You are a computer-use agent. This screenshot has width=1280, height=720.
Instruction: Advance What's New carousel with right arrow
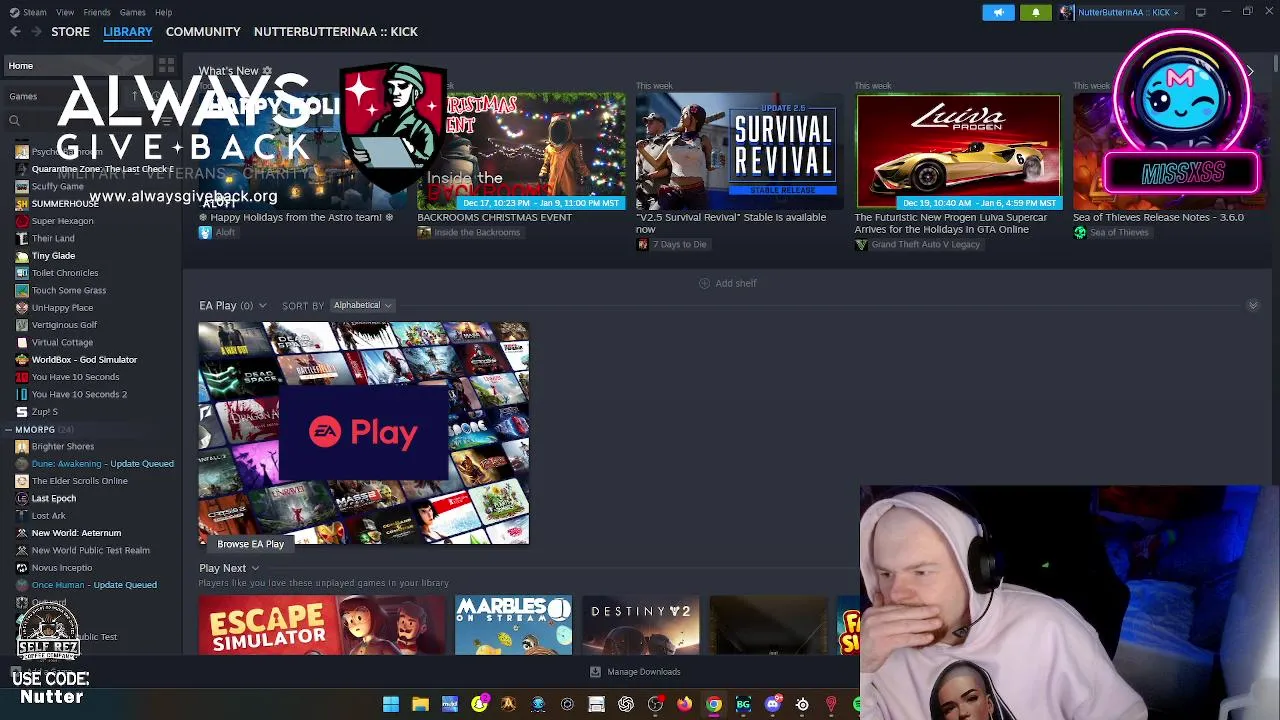pyautogui.click(x=1250, y=71)
